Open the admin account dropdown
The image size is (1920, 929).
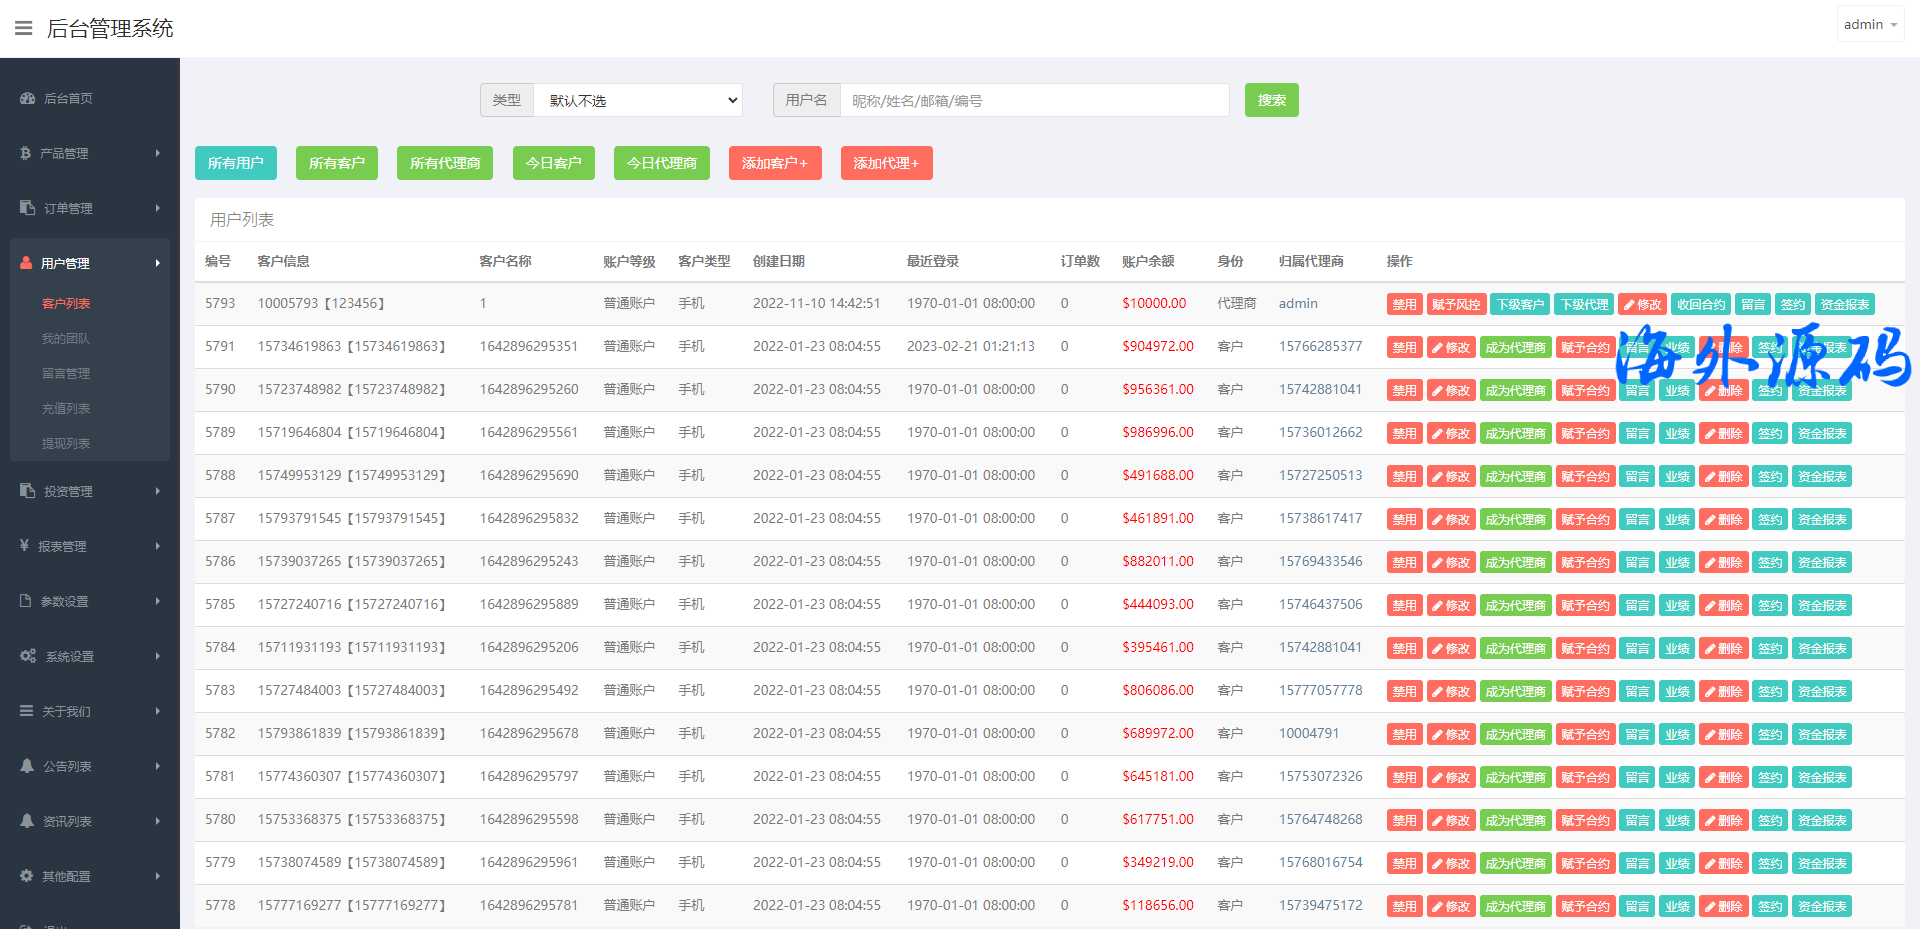(x=1869, y=24)
